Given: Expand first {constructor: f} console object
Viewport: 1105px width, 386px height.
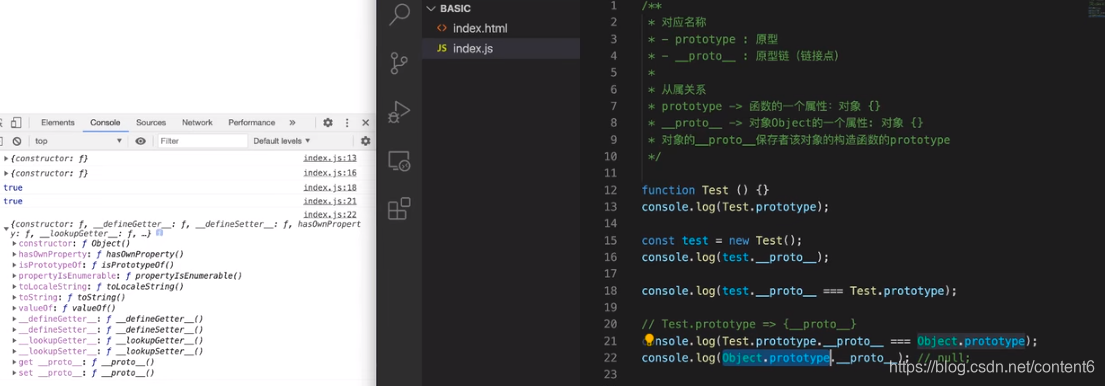Looking at the screenshot, I should (x=6, y=158).
